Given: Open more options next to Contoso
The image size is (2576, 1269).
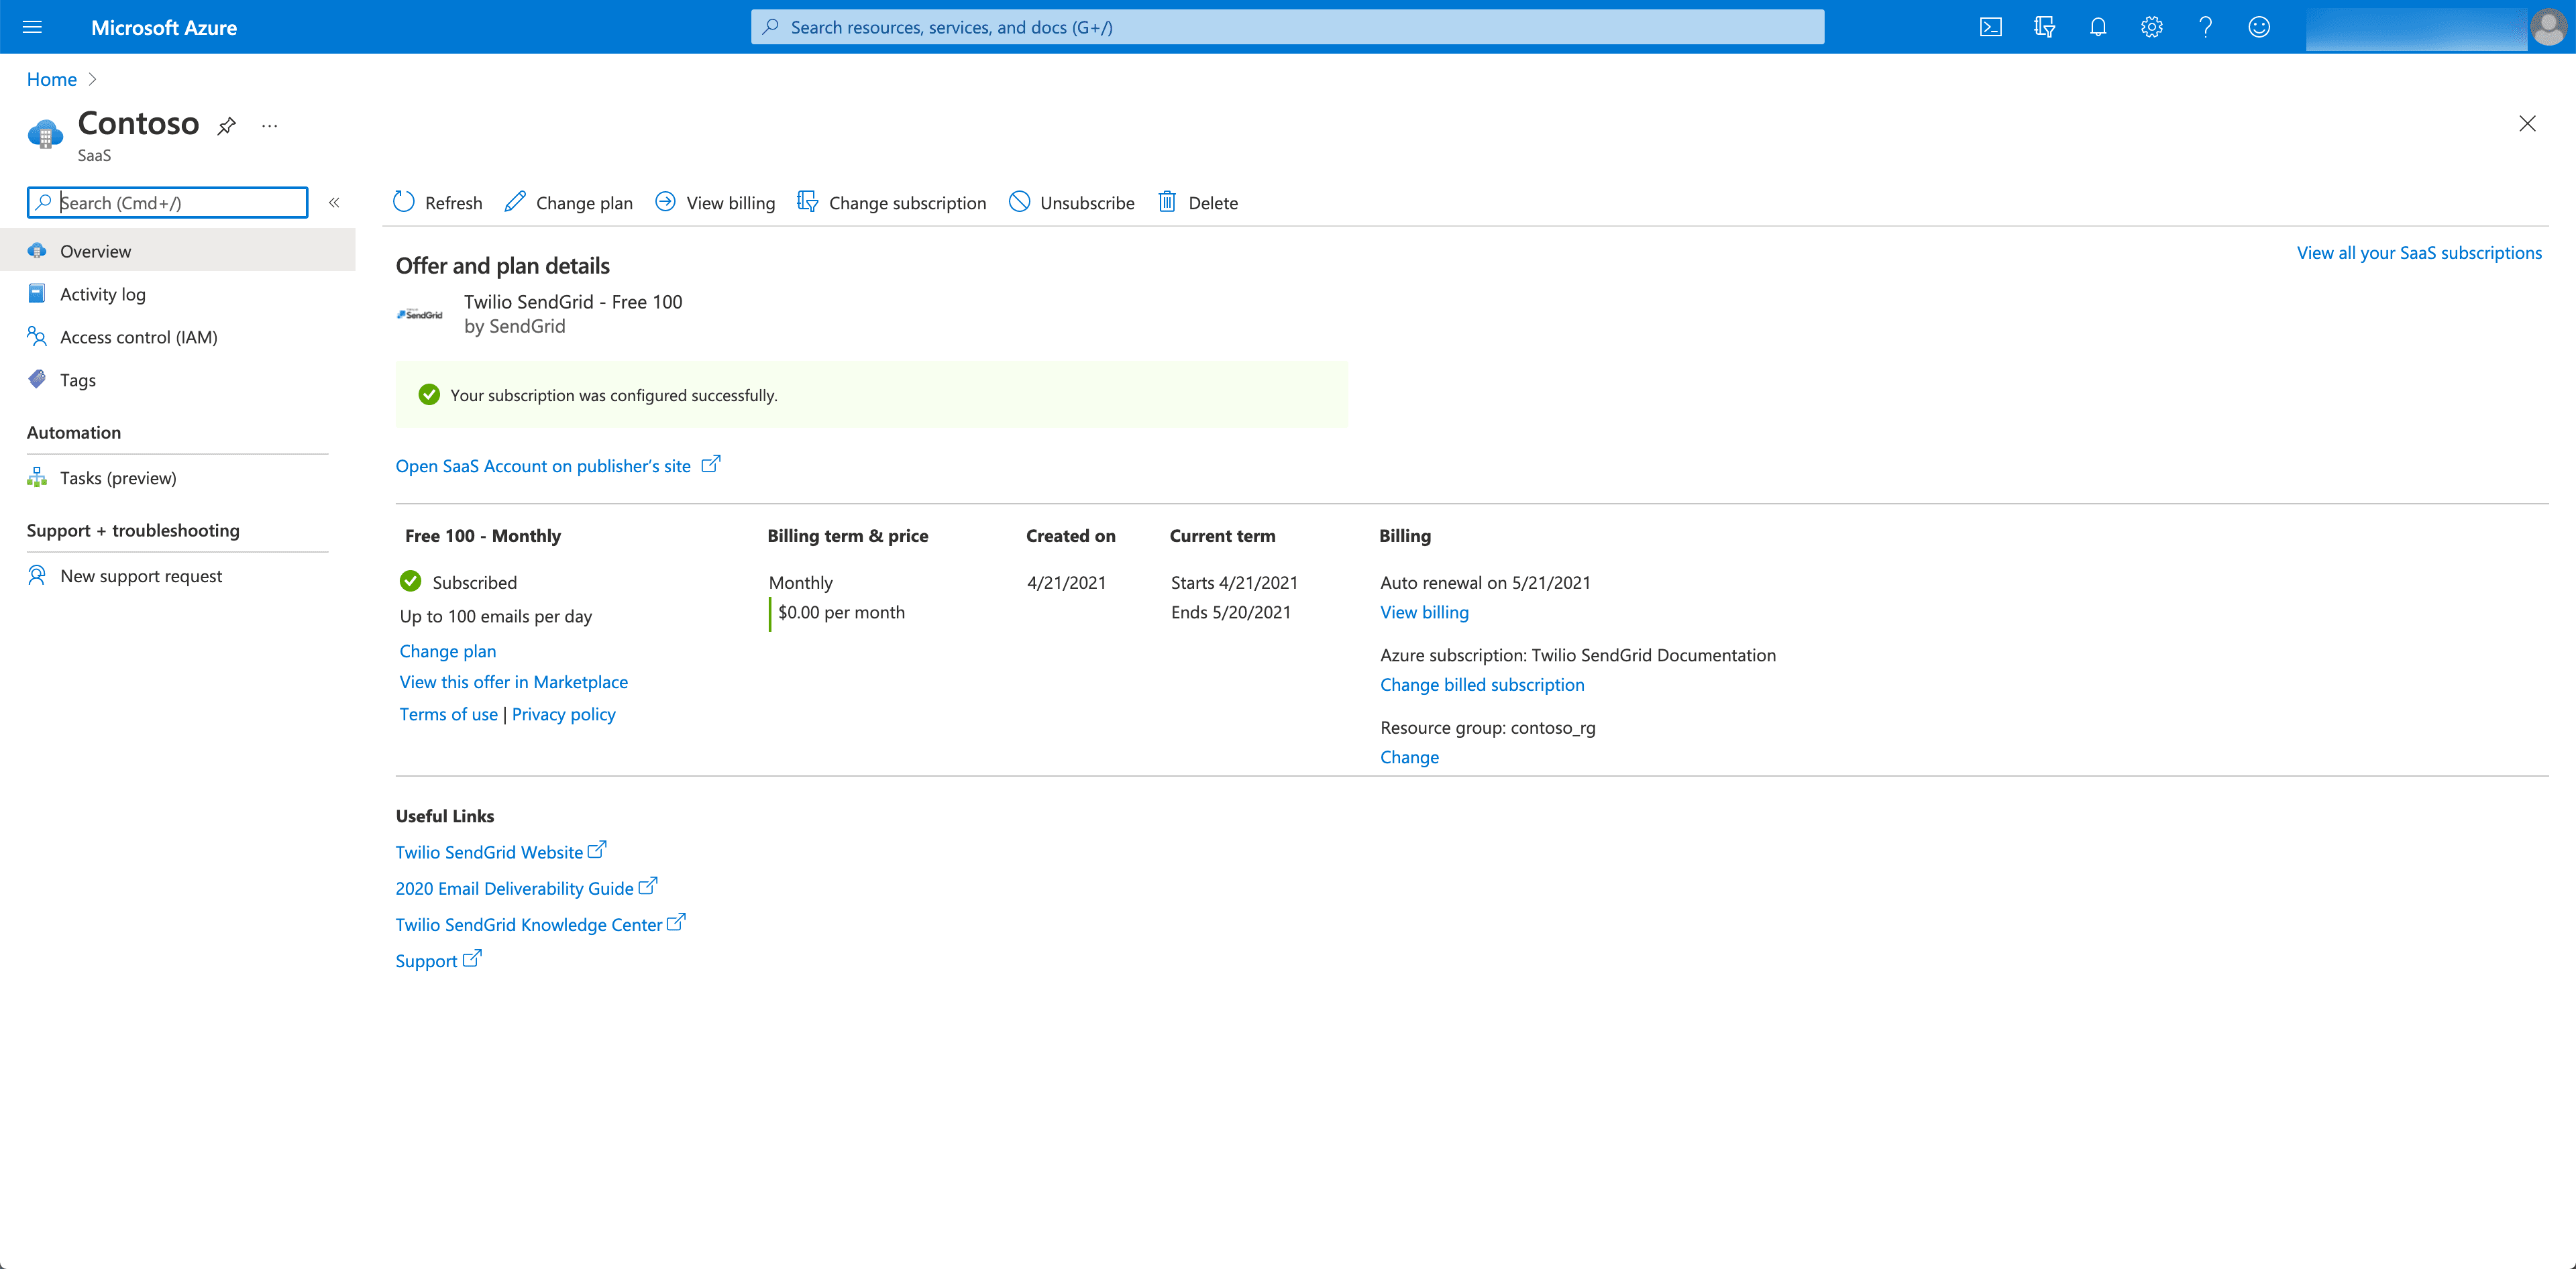Looking at the screenshot, I should [268, 126].
